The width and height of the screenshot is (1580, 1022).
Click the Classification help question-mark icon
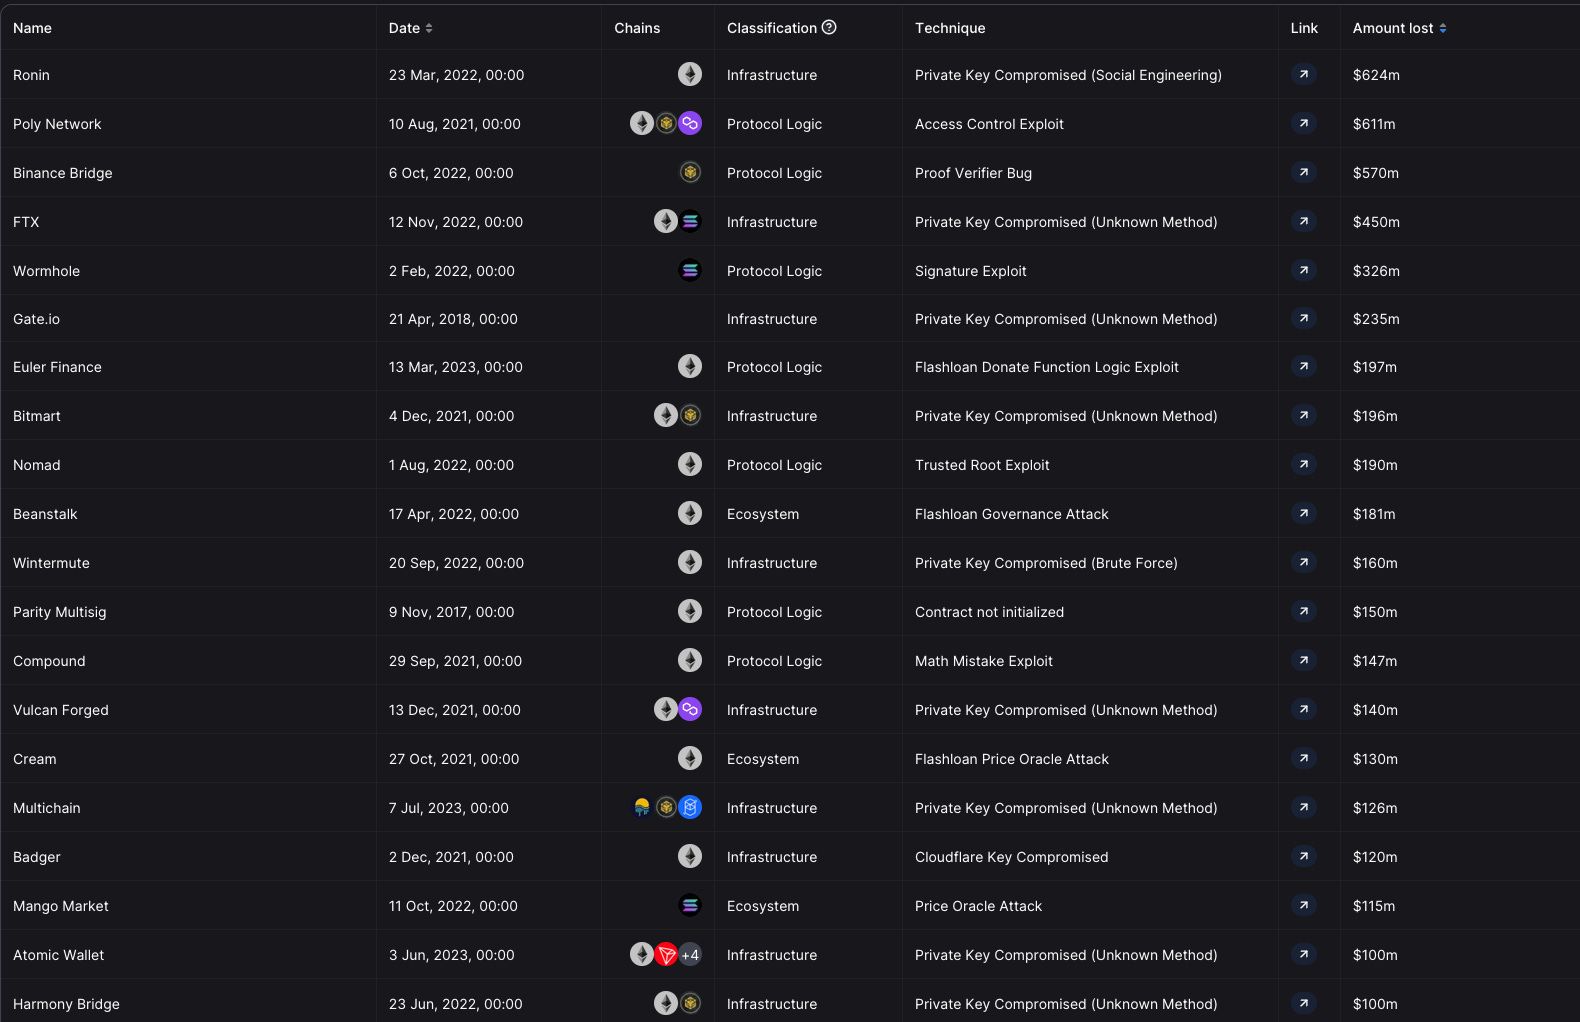click(x=829, y=27)
